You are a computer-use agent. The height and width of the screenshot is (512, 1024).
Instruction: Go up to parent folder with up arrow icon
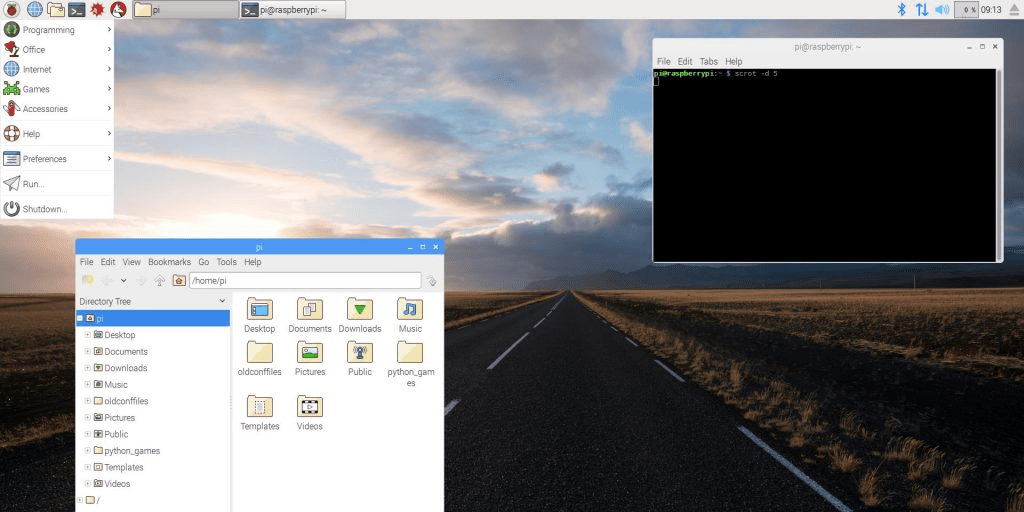(159, 280)
